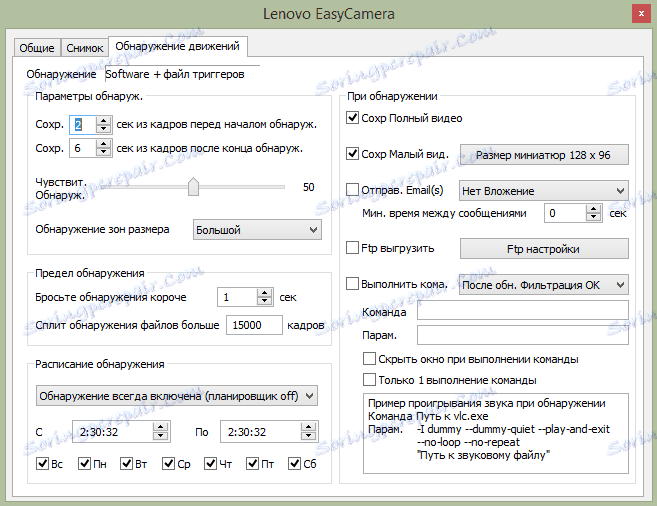Viewport: 657px width, 506px height.
Task: Click the Команда input field
Action: (523, 310)
